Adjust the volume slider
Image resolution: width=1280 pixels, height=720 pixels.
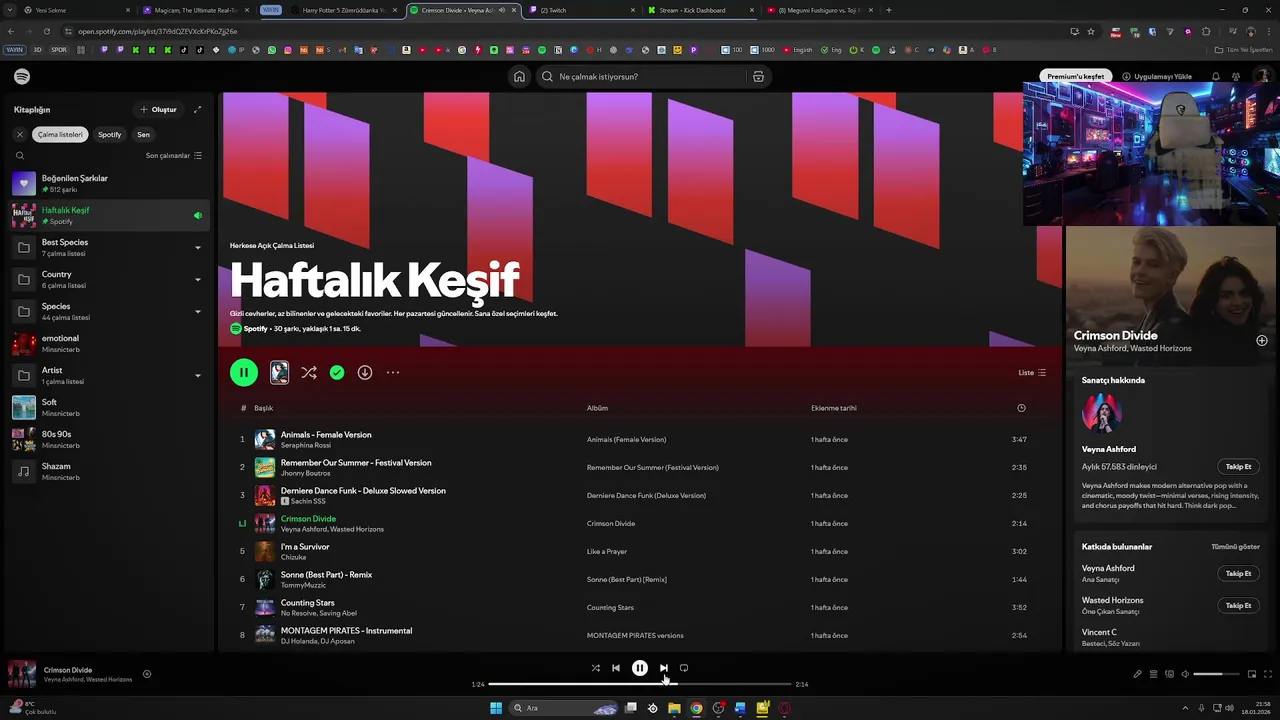pos(1215,674)
